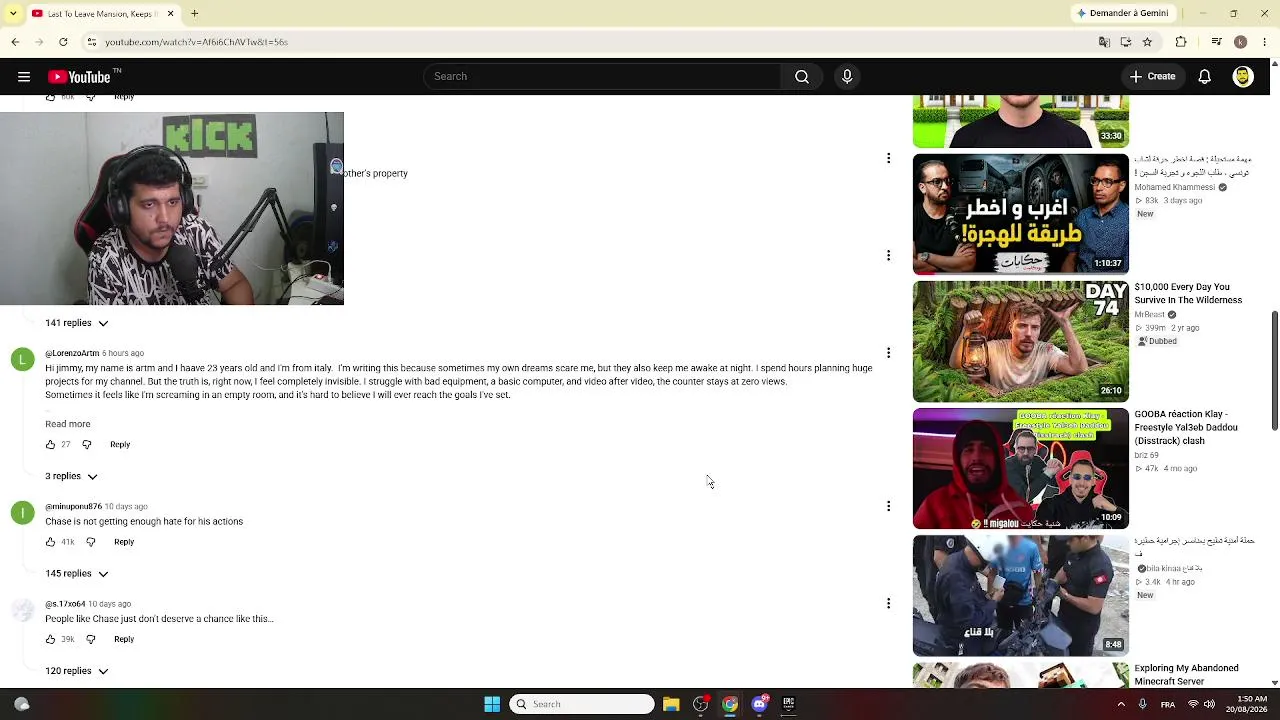Like LorenzoArtm's comment

pyautogui.click(x=50, y=445)
